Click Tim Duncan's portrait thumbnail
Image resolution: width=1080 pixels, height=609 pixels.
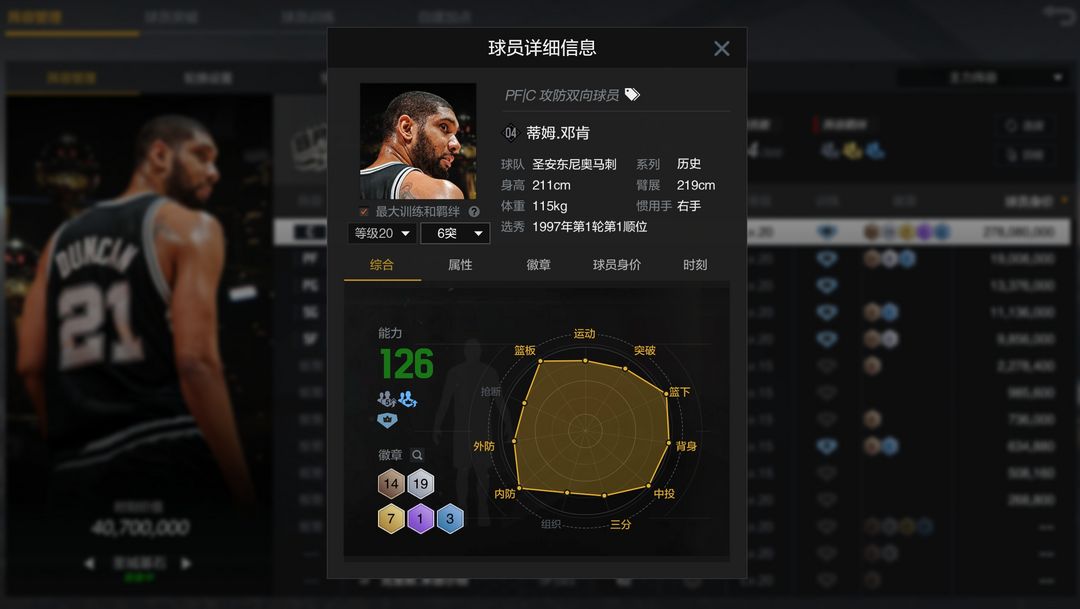tap(418, 141)
